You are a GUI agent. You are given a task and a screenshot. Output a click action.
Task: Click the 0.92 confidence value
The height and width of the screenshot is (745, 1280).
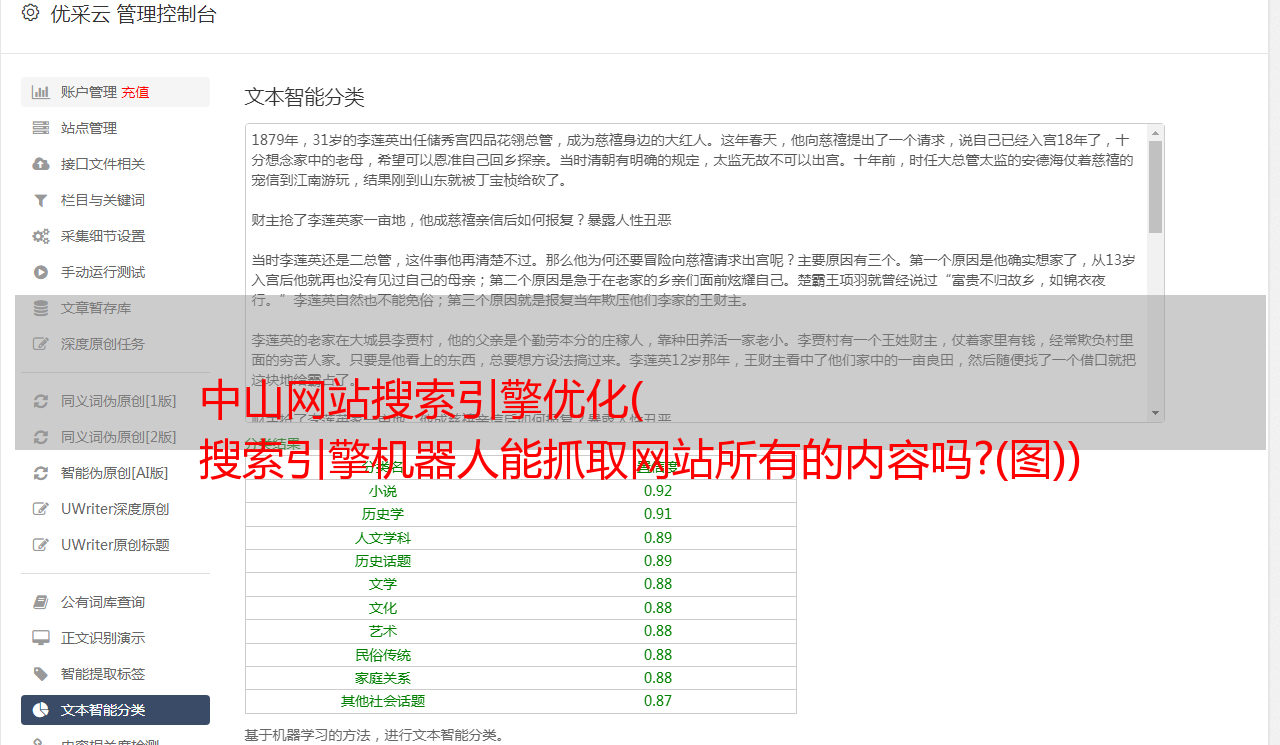[x=658, y=491]
